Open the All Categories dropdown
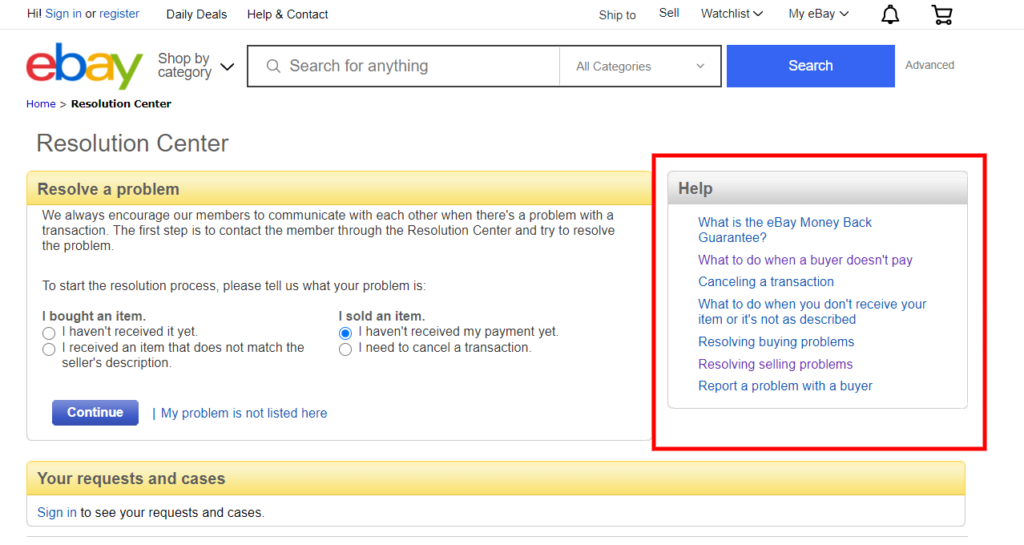This screenshot has width=1024, height=545. [x=640, y=66]
